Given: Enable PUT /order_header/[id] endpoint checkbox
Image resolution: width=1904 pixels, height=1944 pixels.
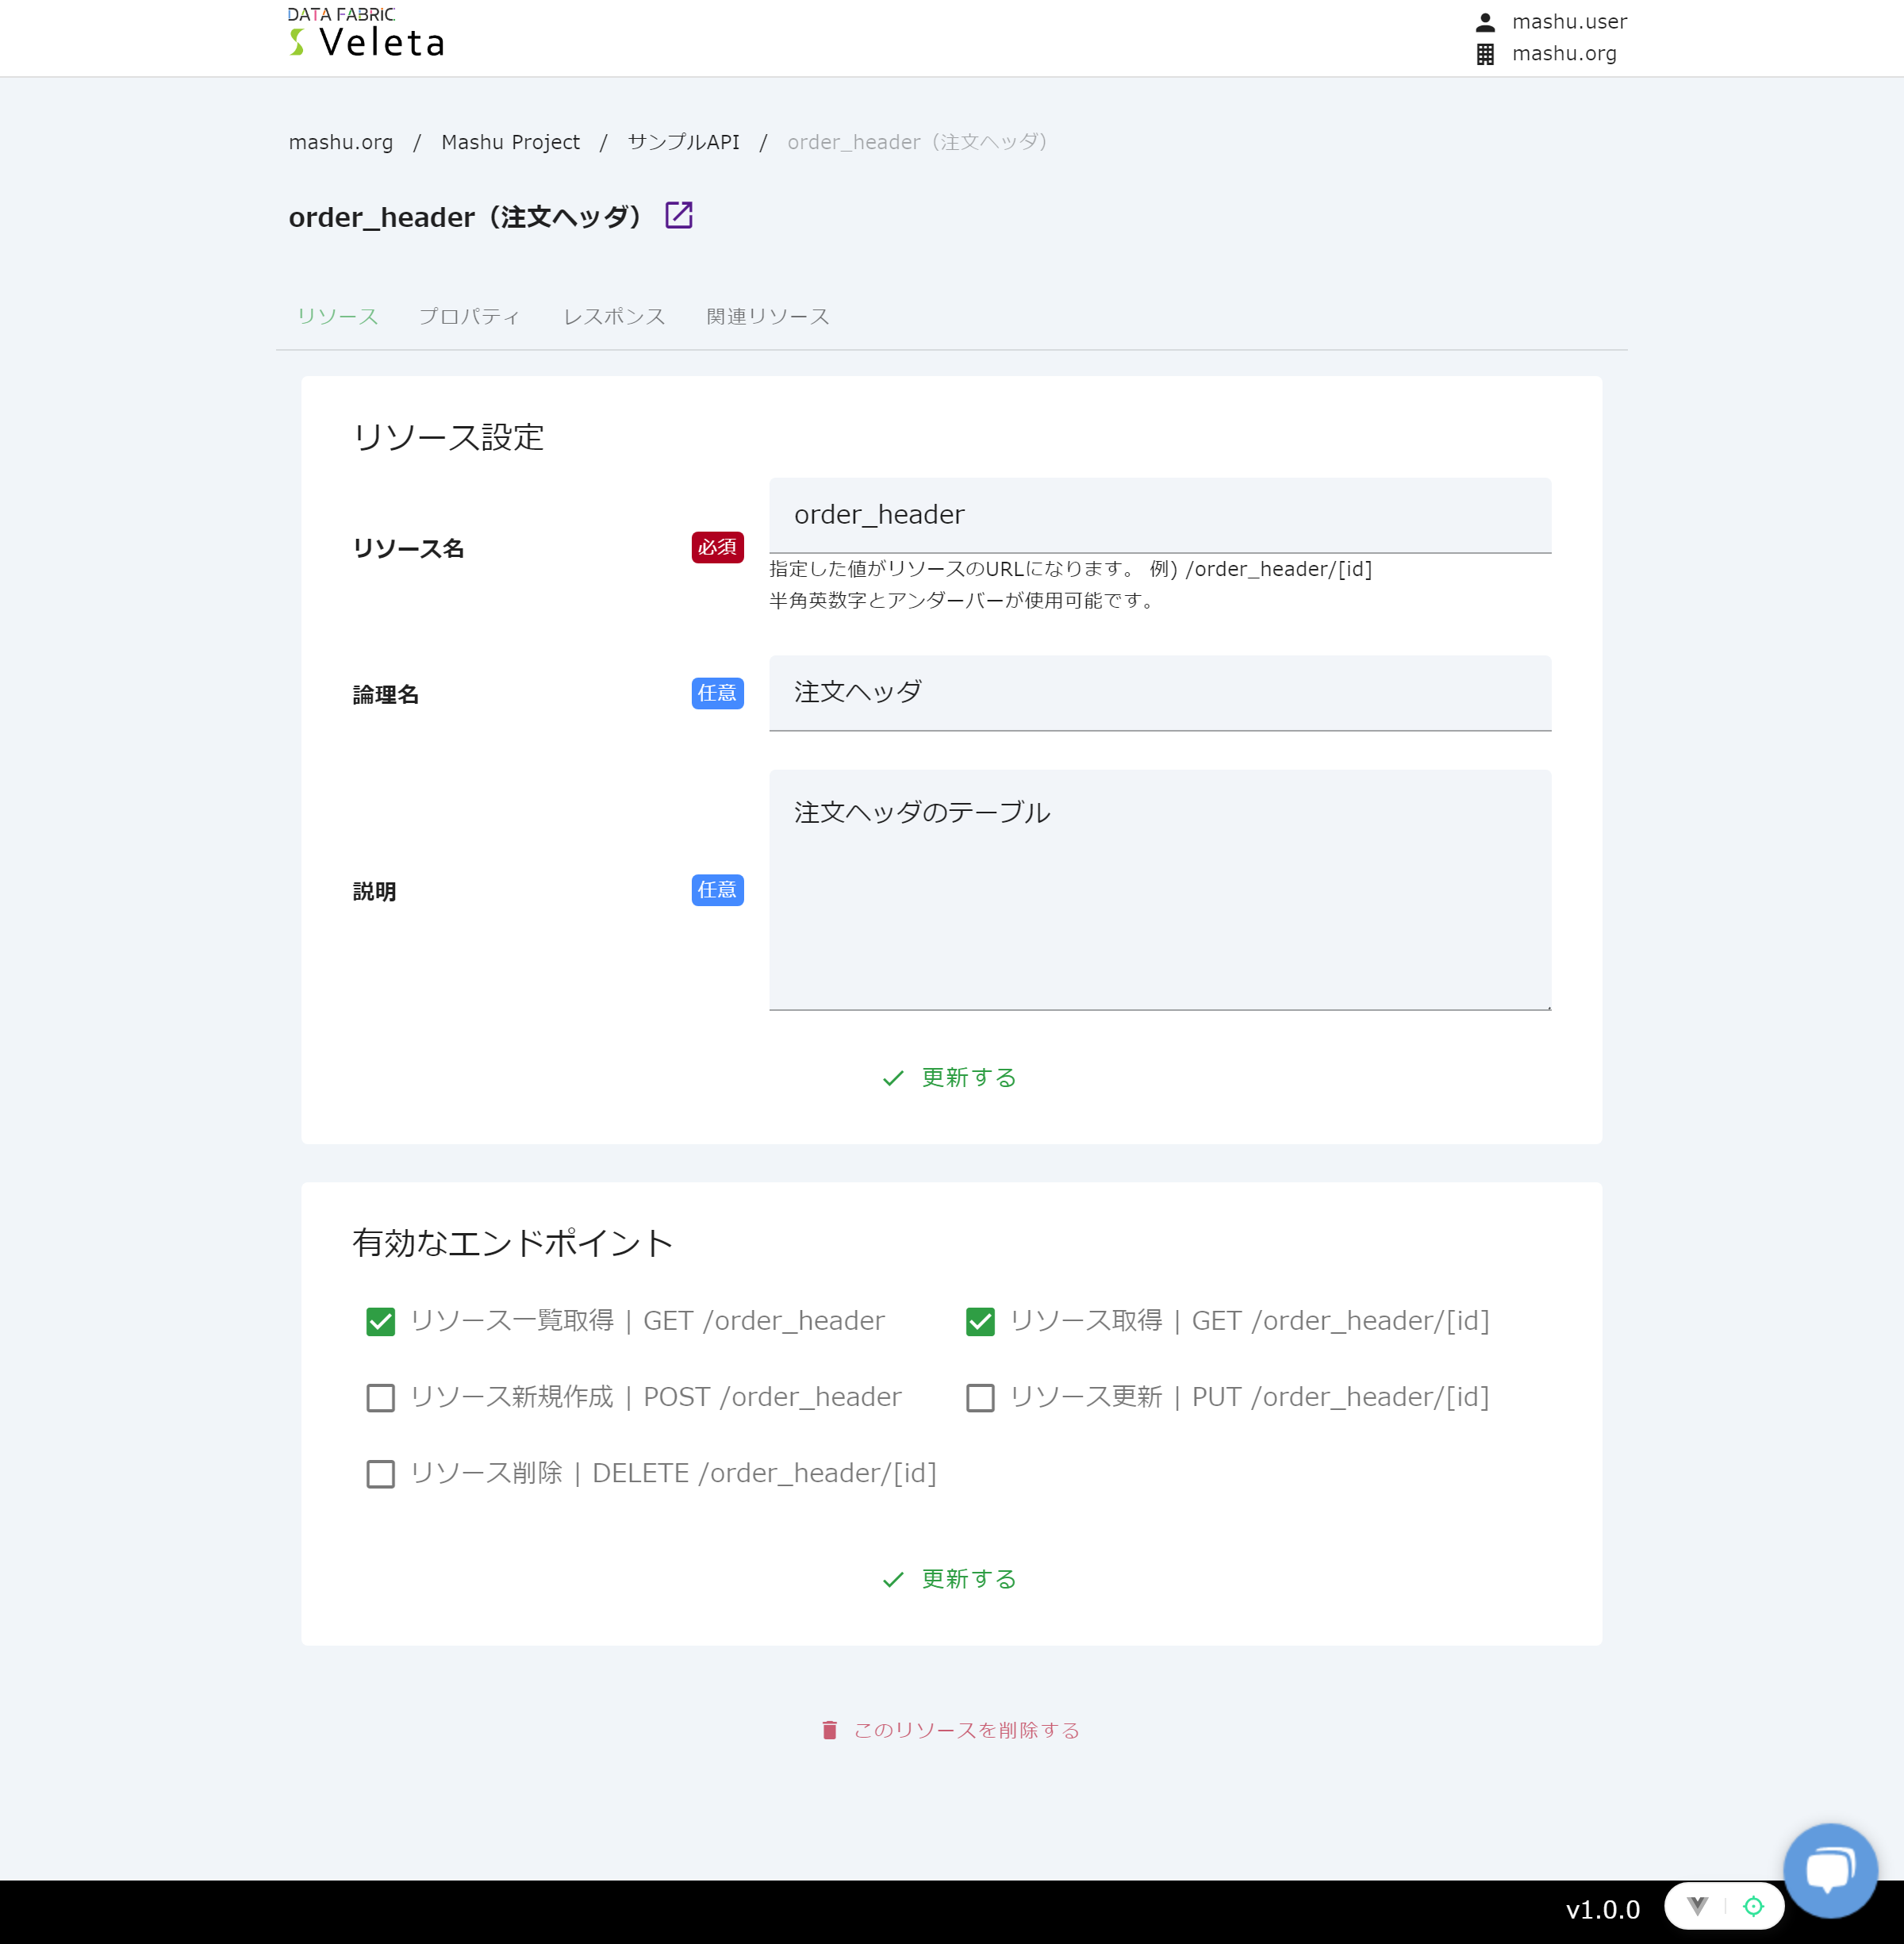Looking at the screenshot, I should point(980,1397).
